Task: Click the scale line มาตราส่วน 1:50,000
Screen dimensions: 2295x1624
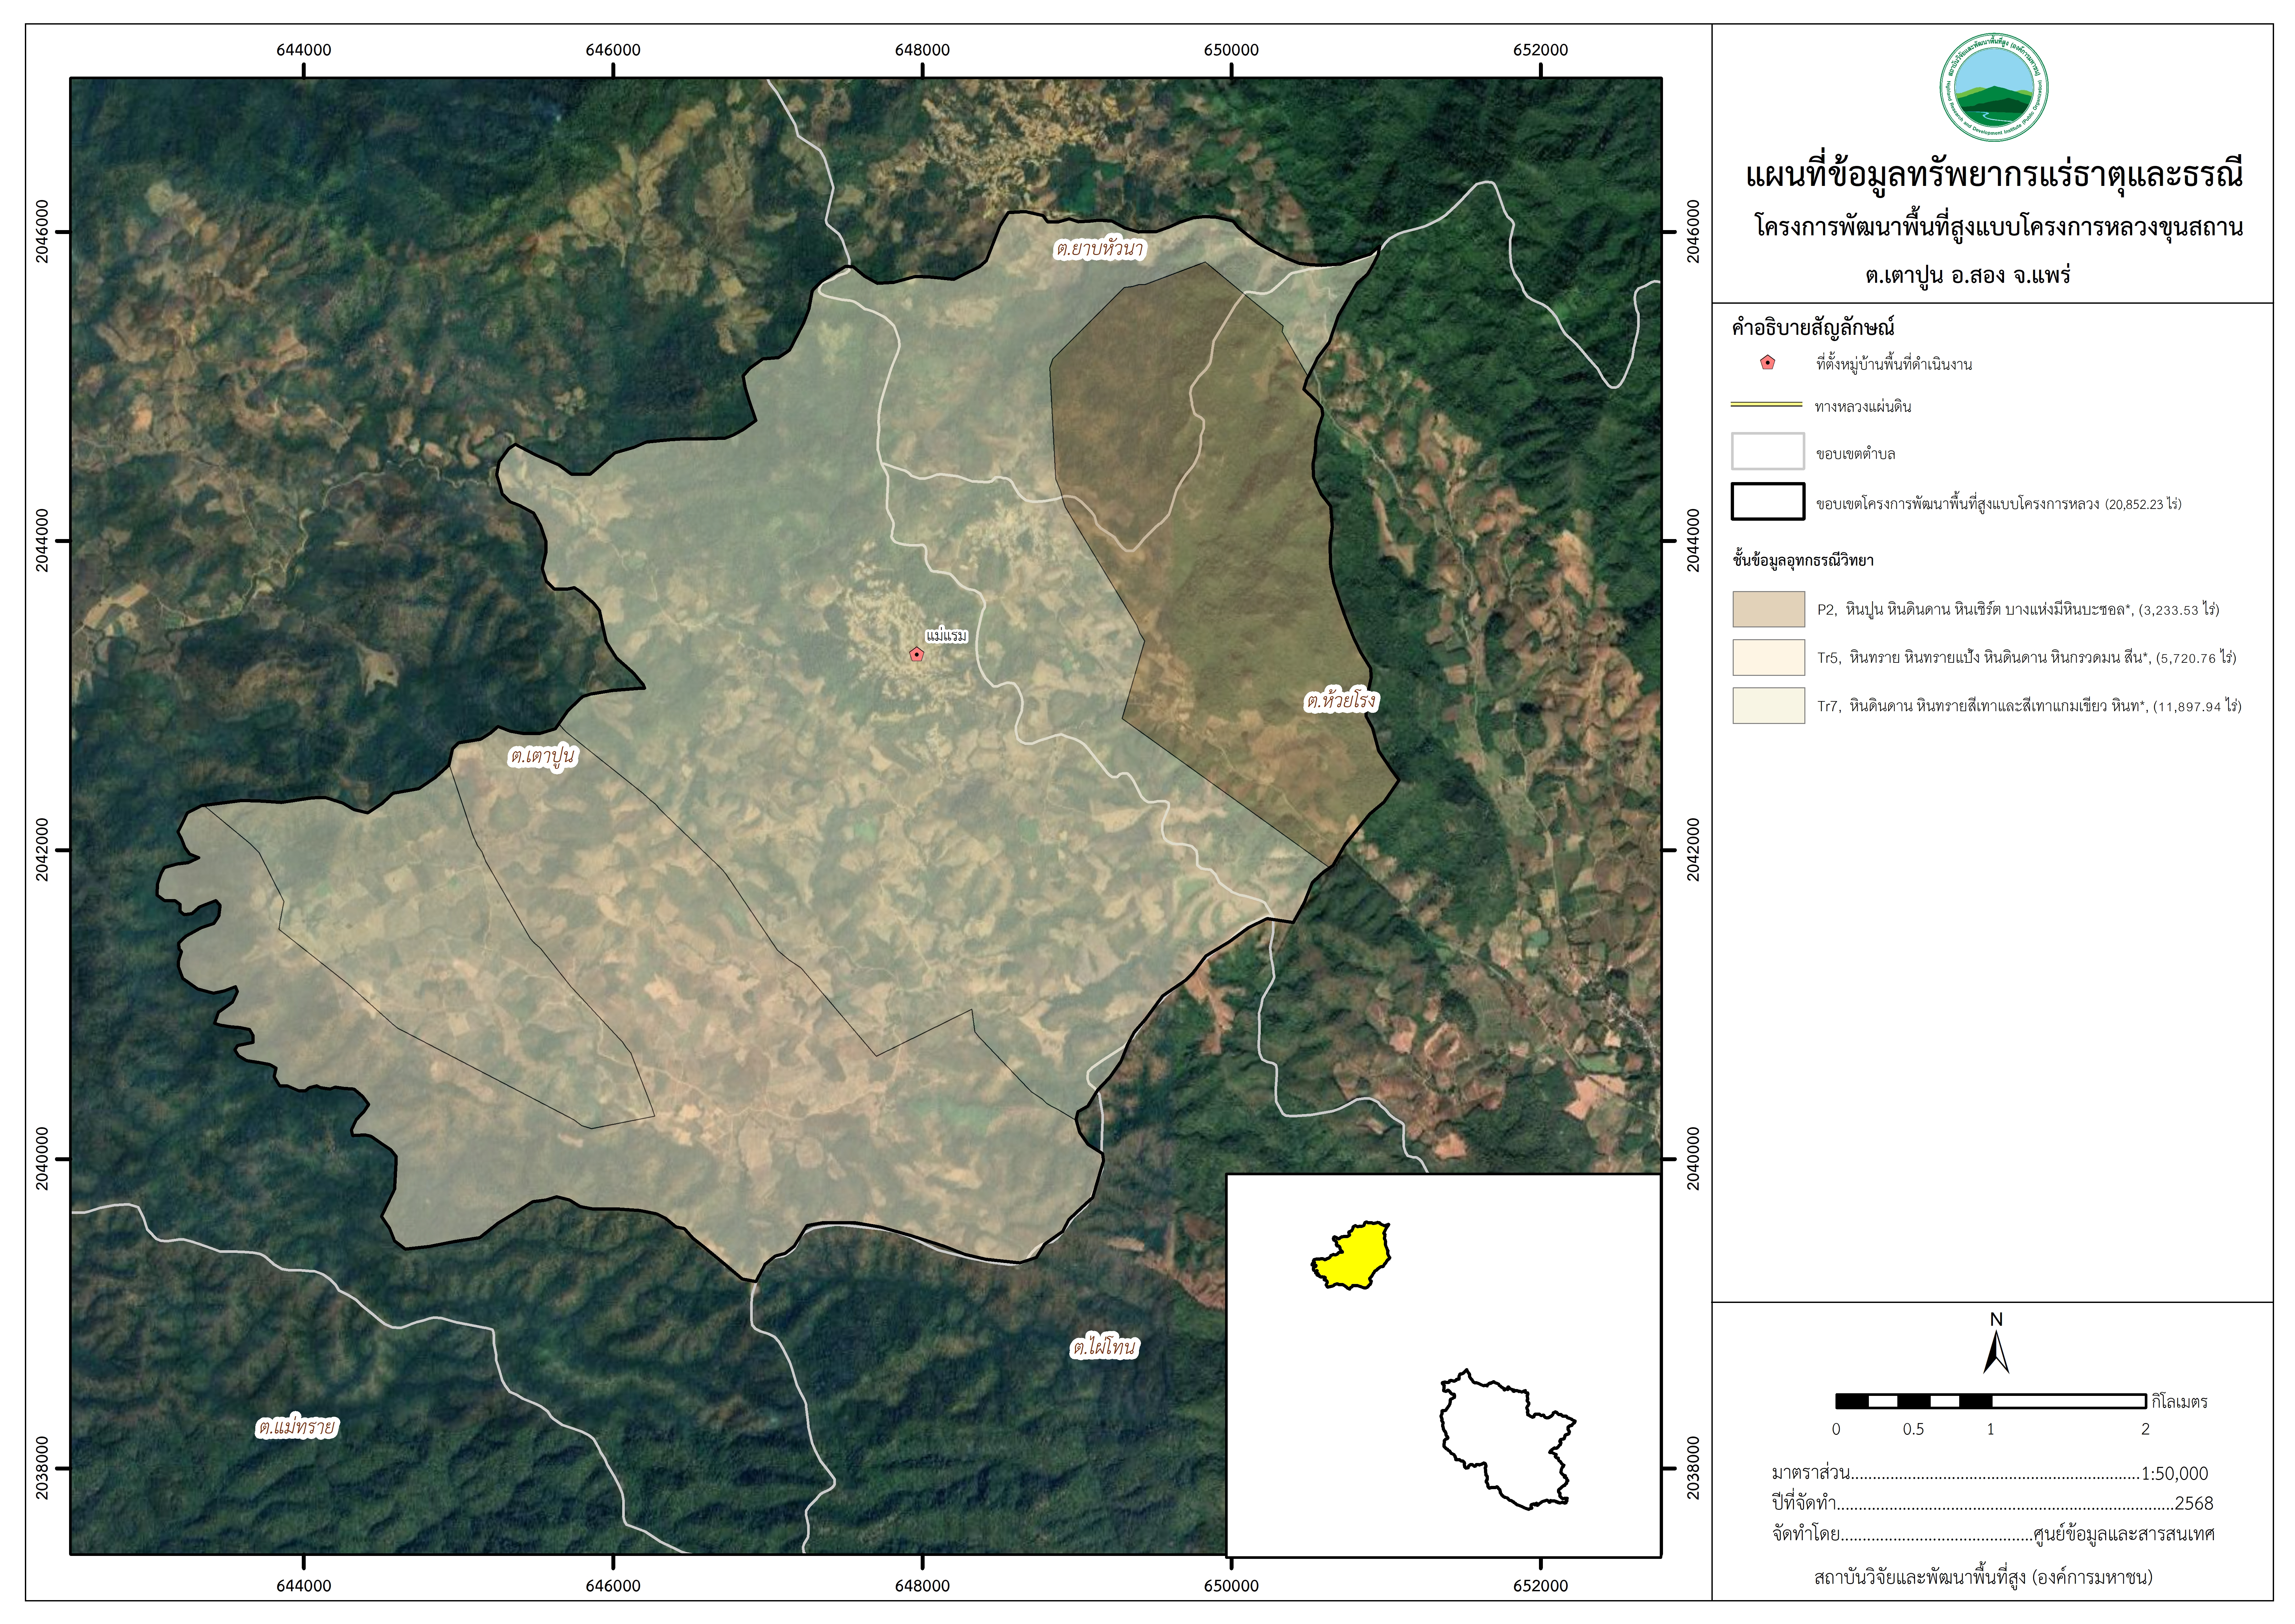Action: click(x=1990, y=1473)
